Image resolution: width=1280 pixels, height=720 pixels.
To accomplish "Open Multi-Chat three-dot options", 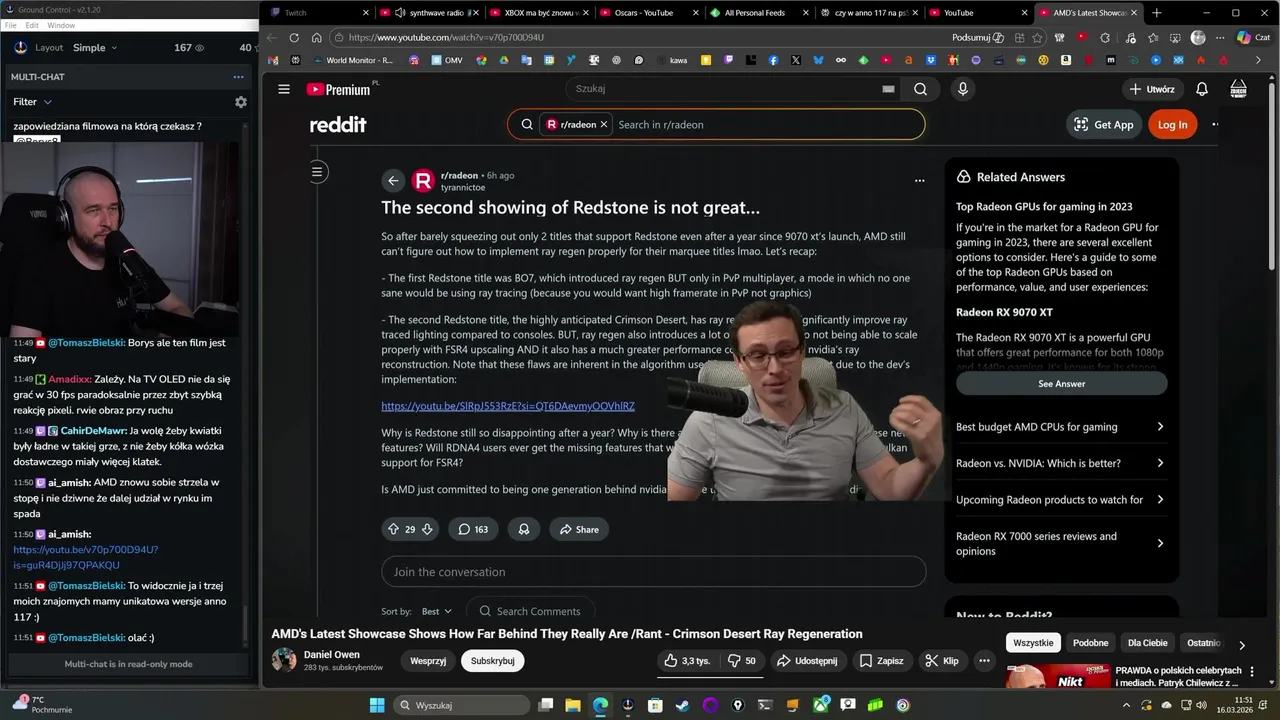I will 238,77.
